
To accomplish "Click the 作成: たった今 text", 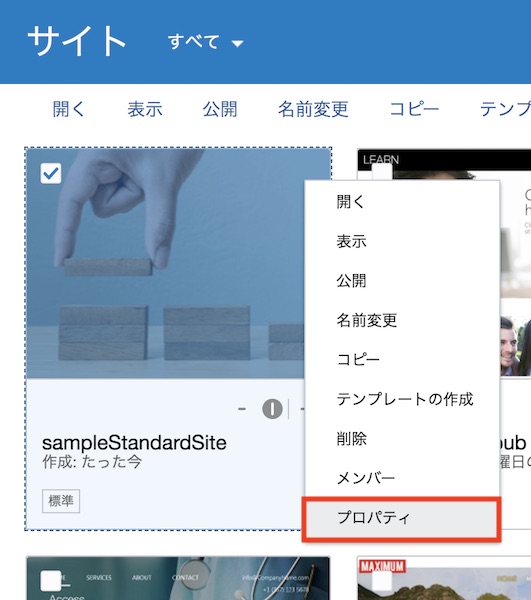I will (92, 462).
